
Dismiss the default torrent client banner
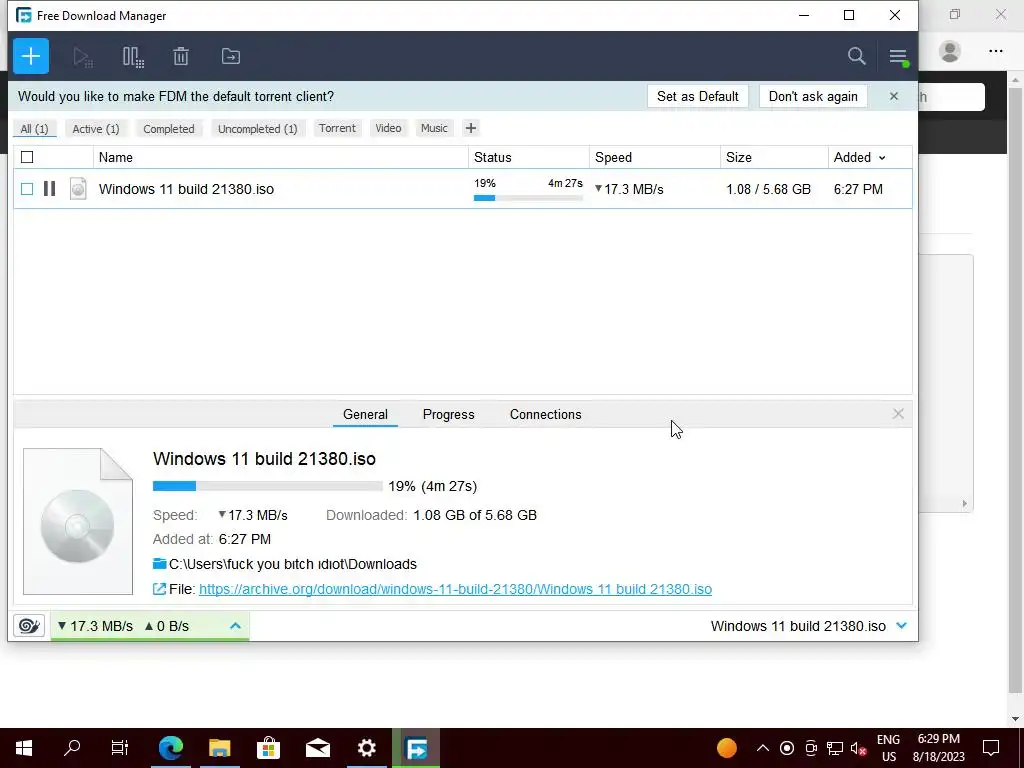893,96
